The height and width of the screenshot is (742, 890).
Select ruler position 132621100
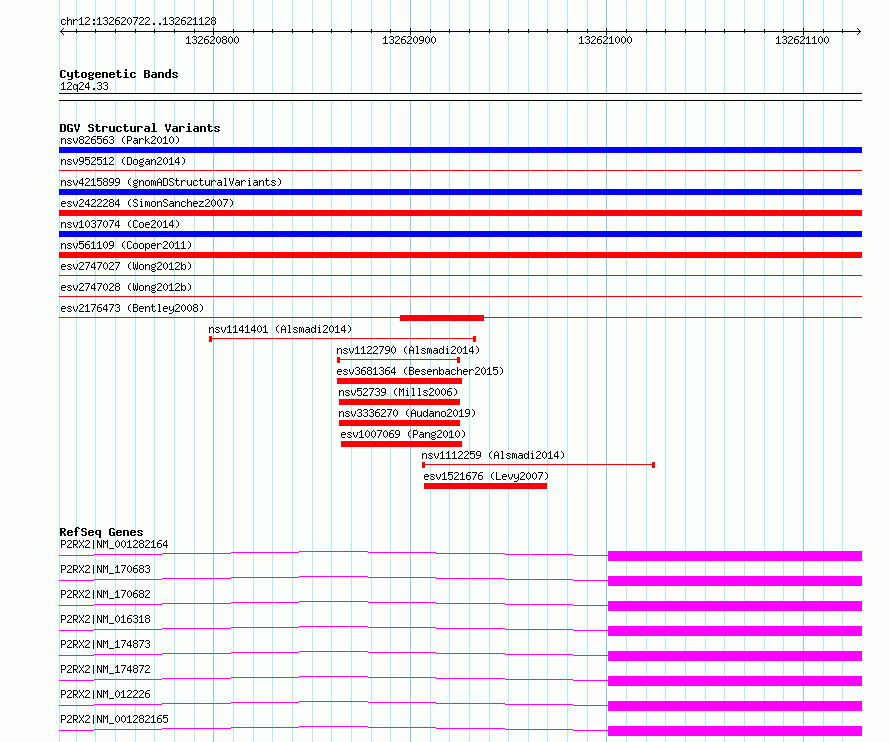(802, 40)
